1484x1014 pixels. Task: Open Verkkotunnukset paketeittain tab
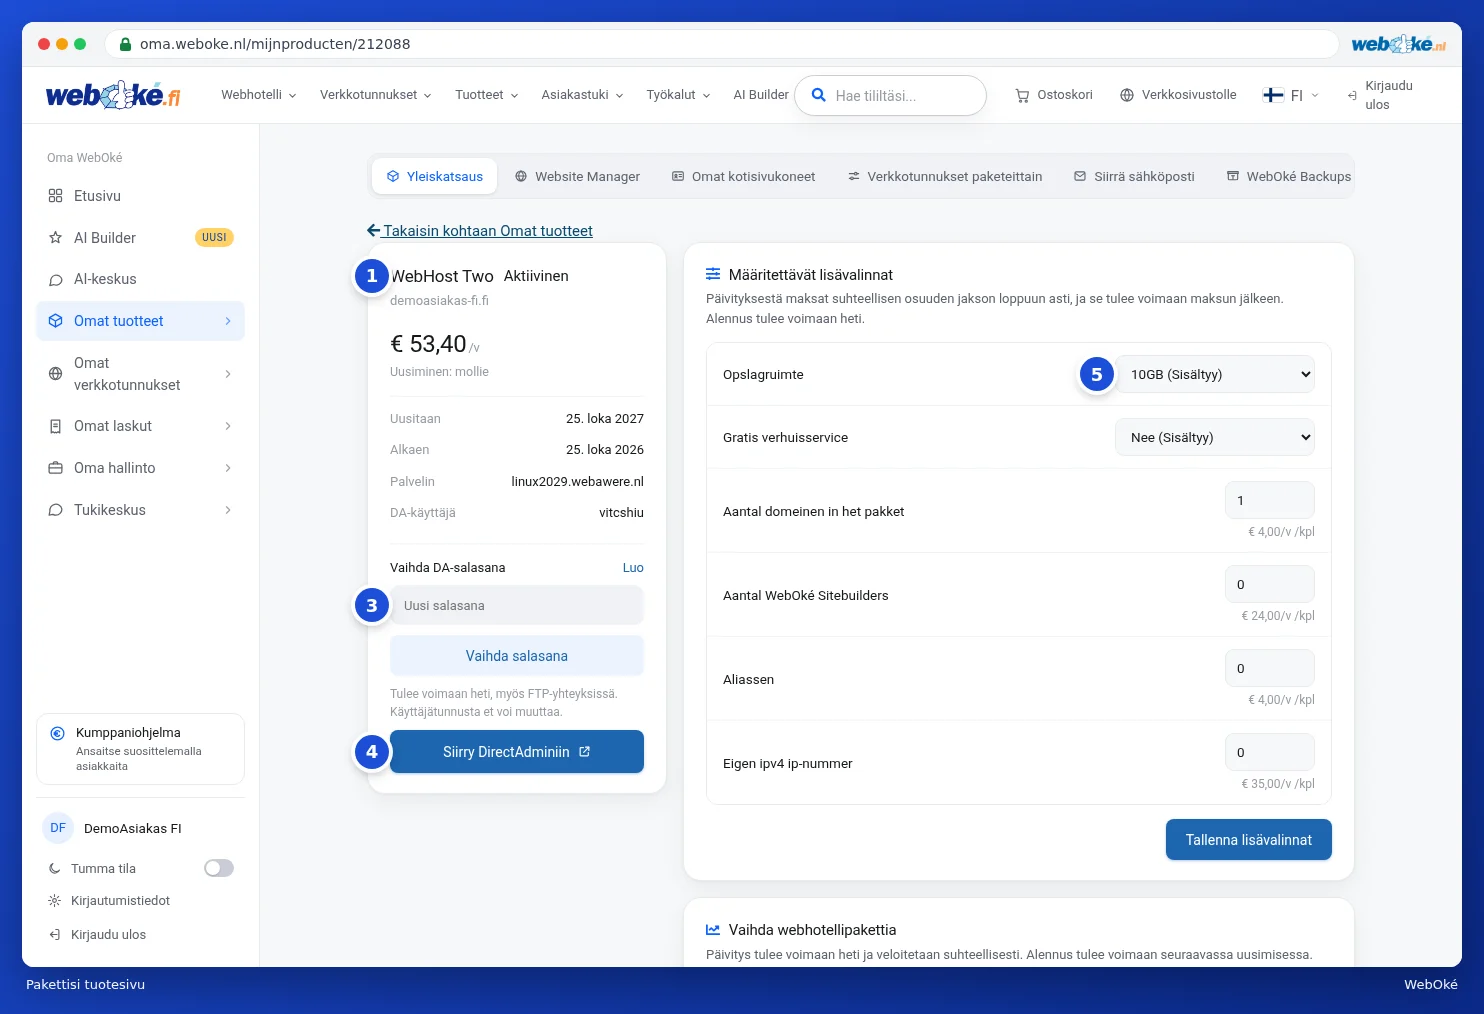(945, 176)
